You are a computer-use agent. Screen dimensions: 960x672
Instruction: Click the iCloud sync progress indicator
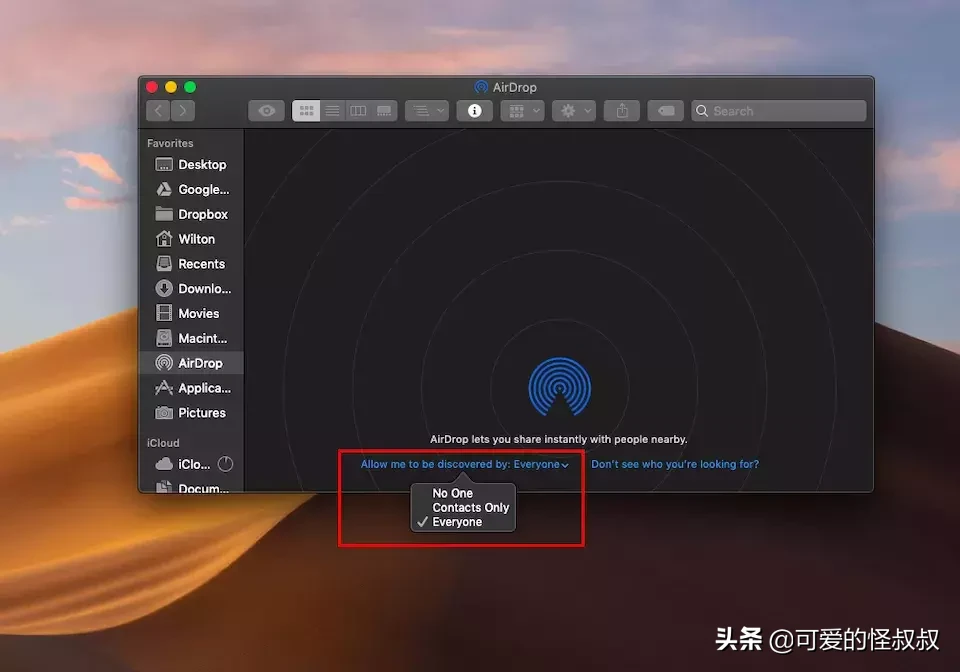tap(225, 464)
